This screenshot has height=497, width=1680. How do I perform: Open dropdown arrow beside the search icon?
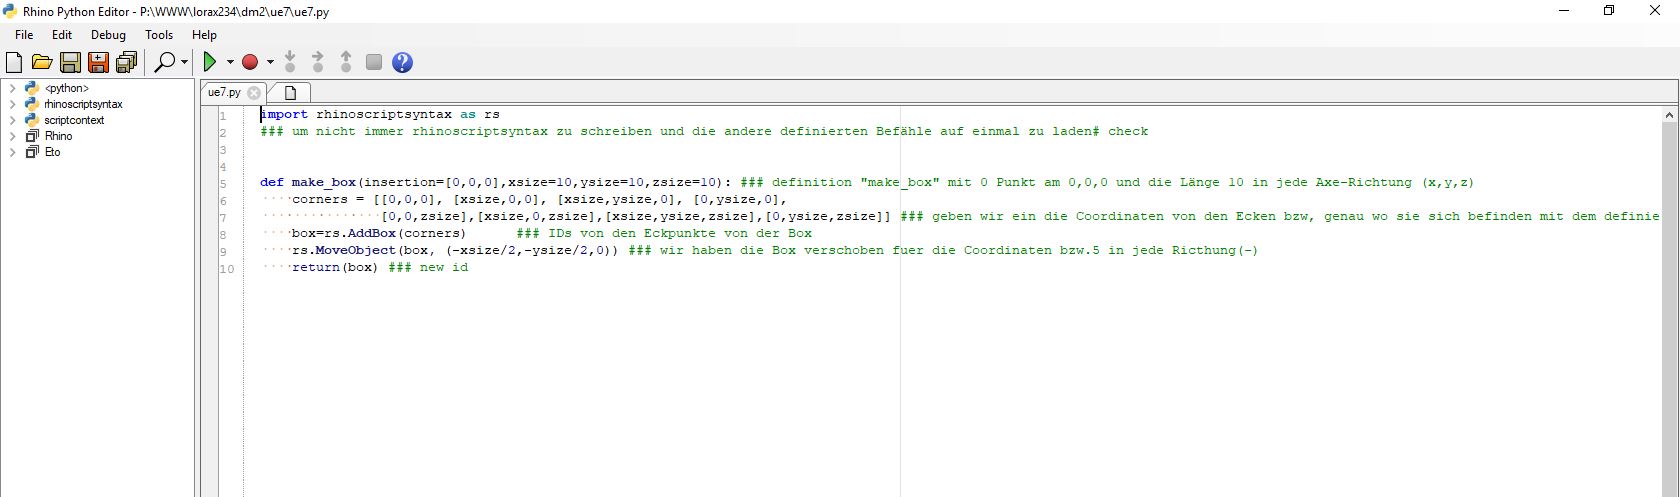point(185,62)
